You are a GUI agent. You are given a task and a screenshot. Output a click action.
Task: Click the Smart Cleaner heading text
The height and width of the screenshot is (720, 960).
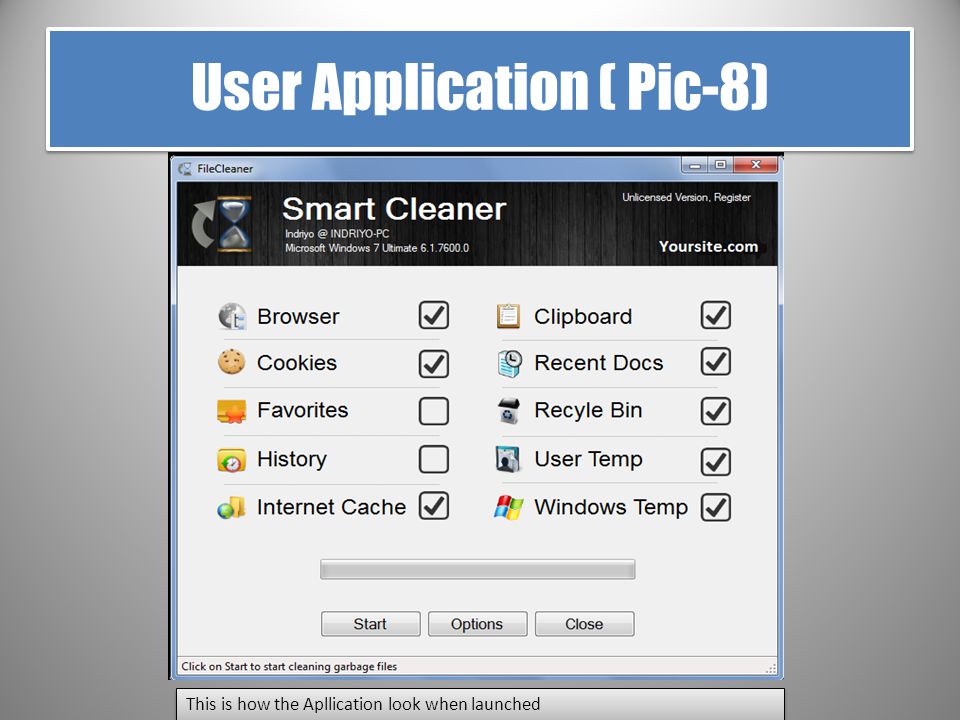[x=394, y=209]
